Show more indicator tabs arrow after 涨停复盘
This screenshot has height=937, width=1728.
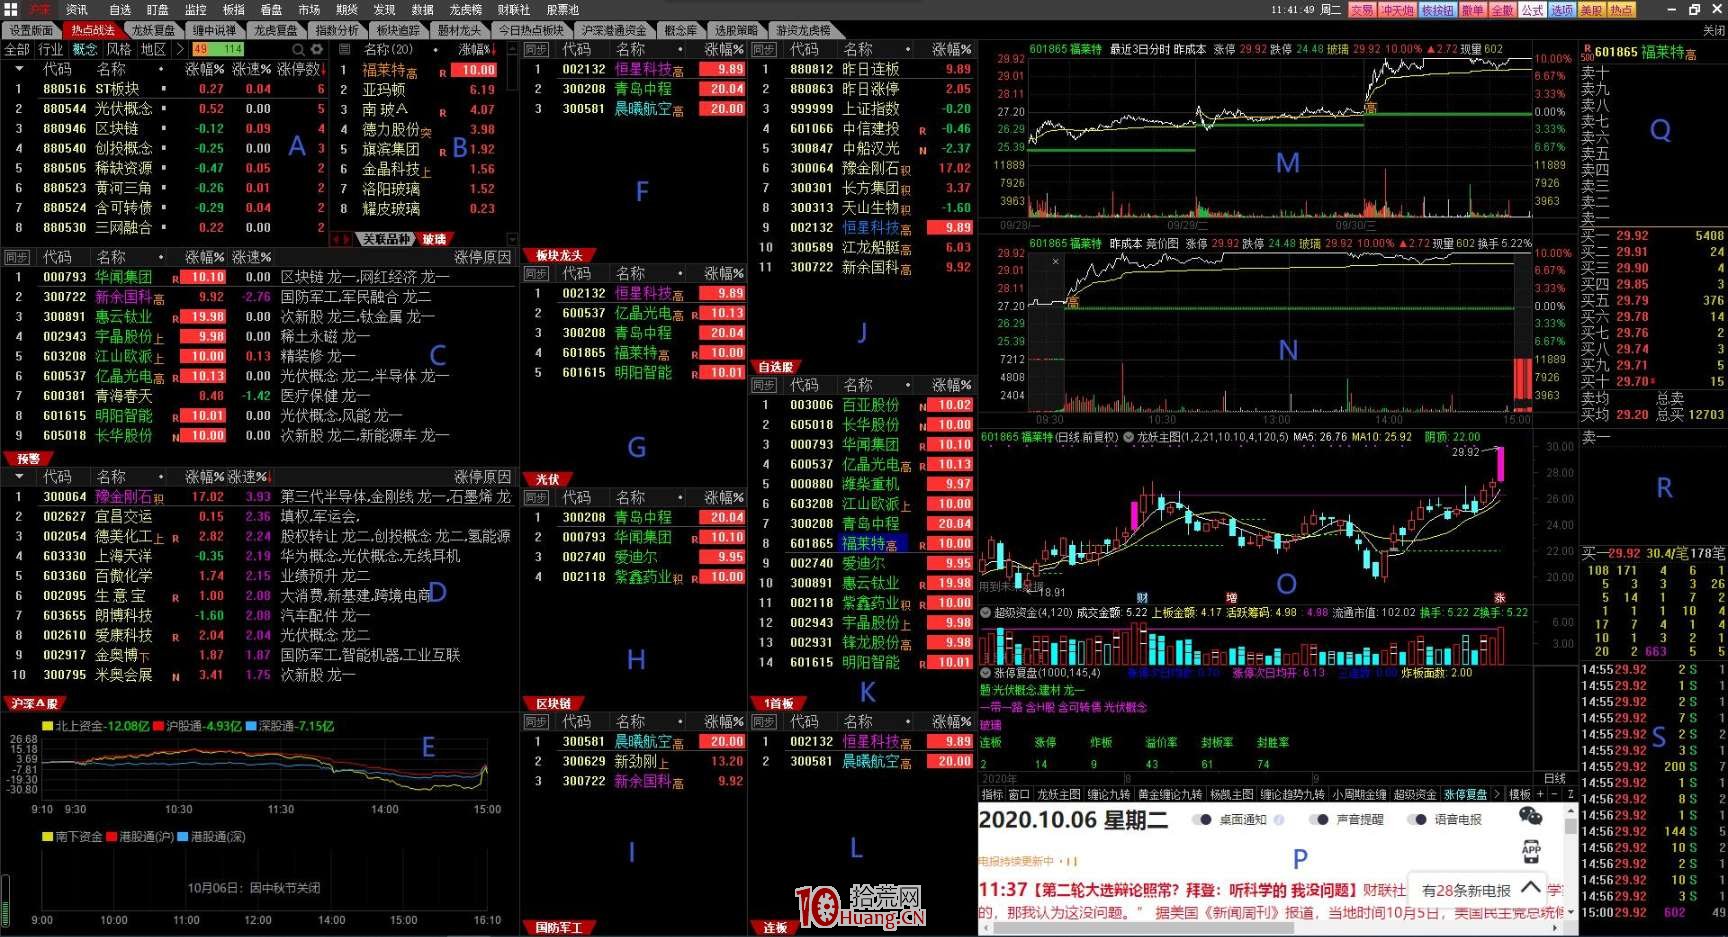[1497, 794]
